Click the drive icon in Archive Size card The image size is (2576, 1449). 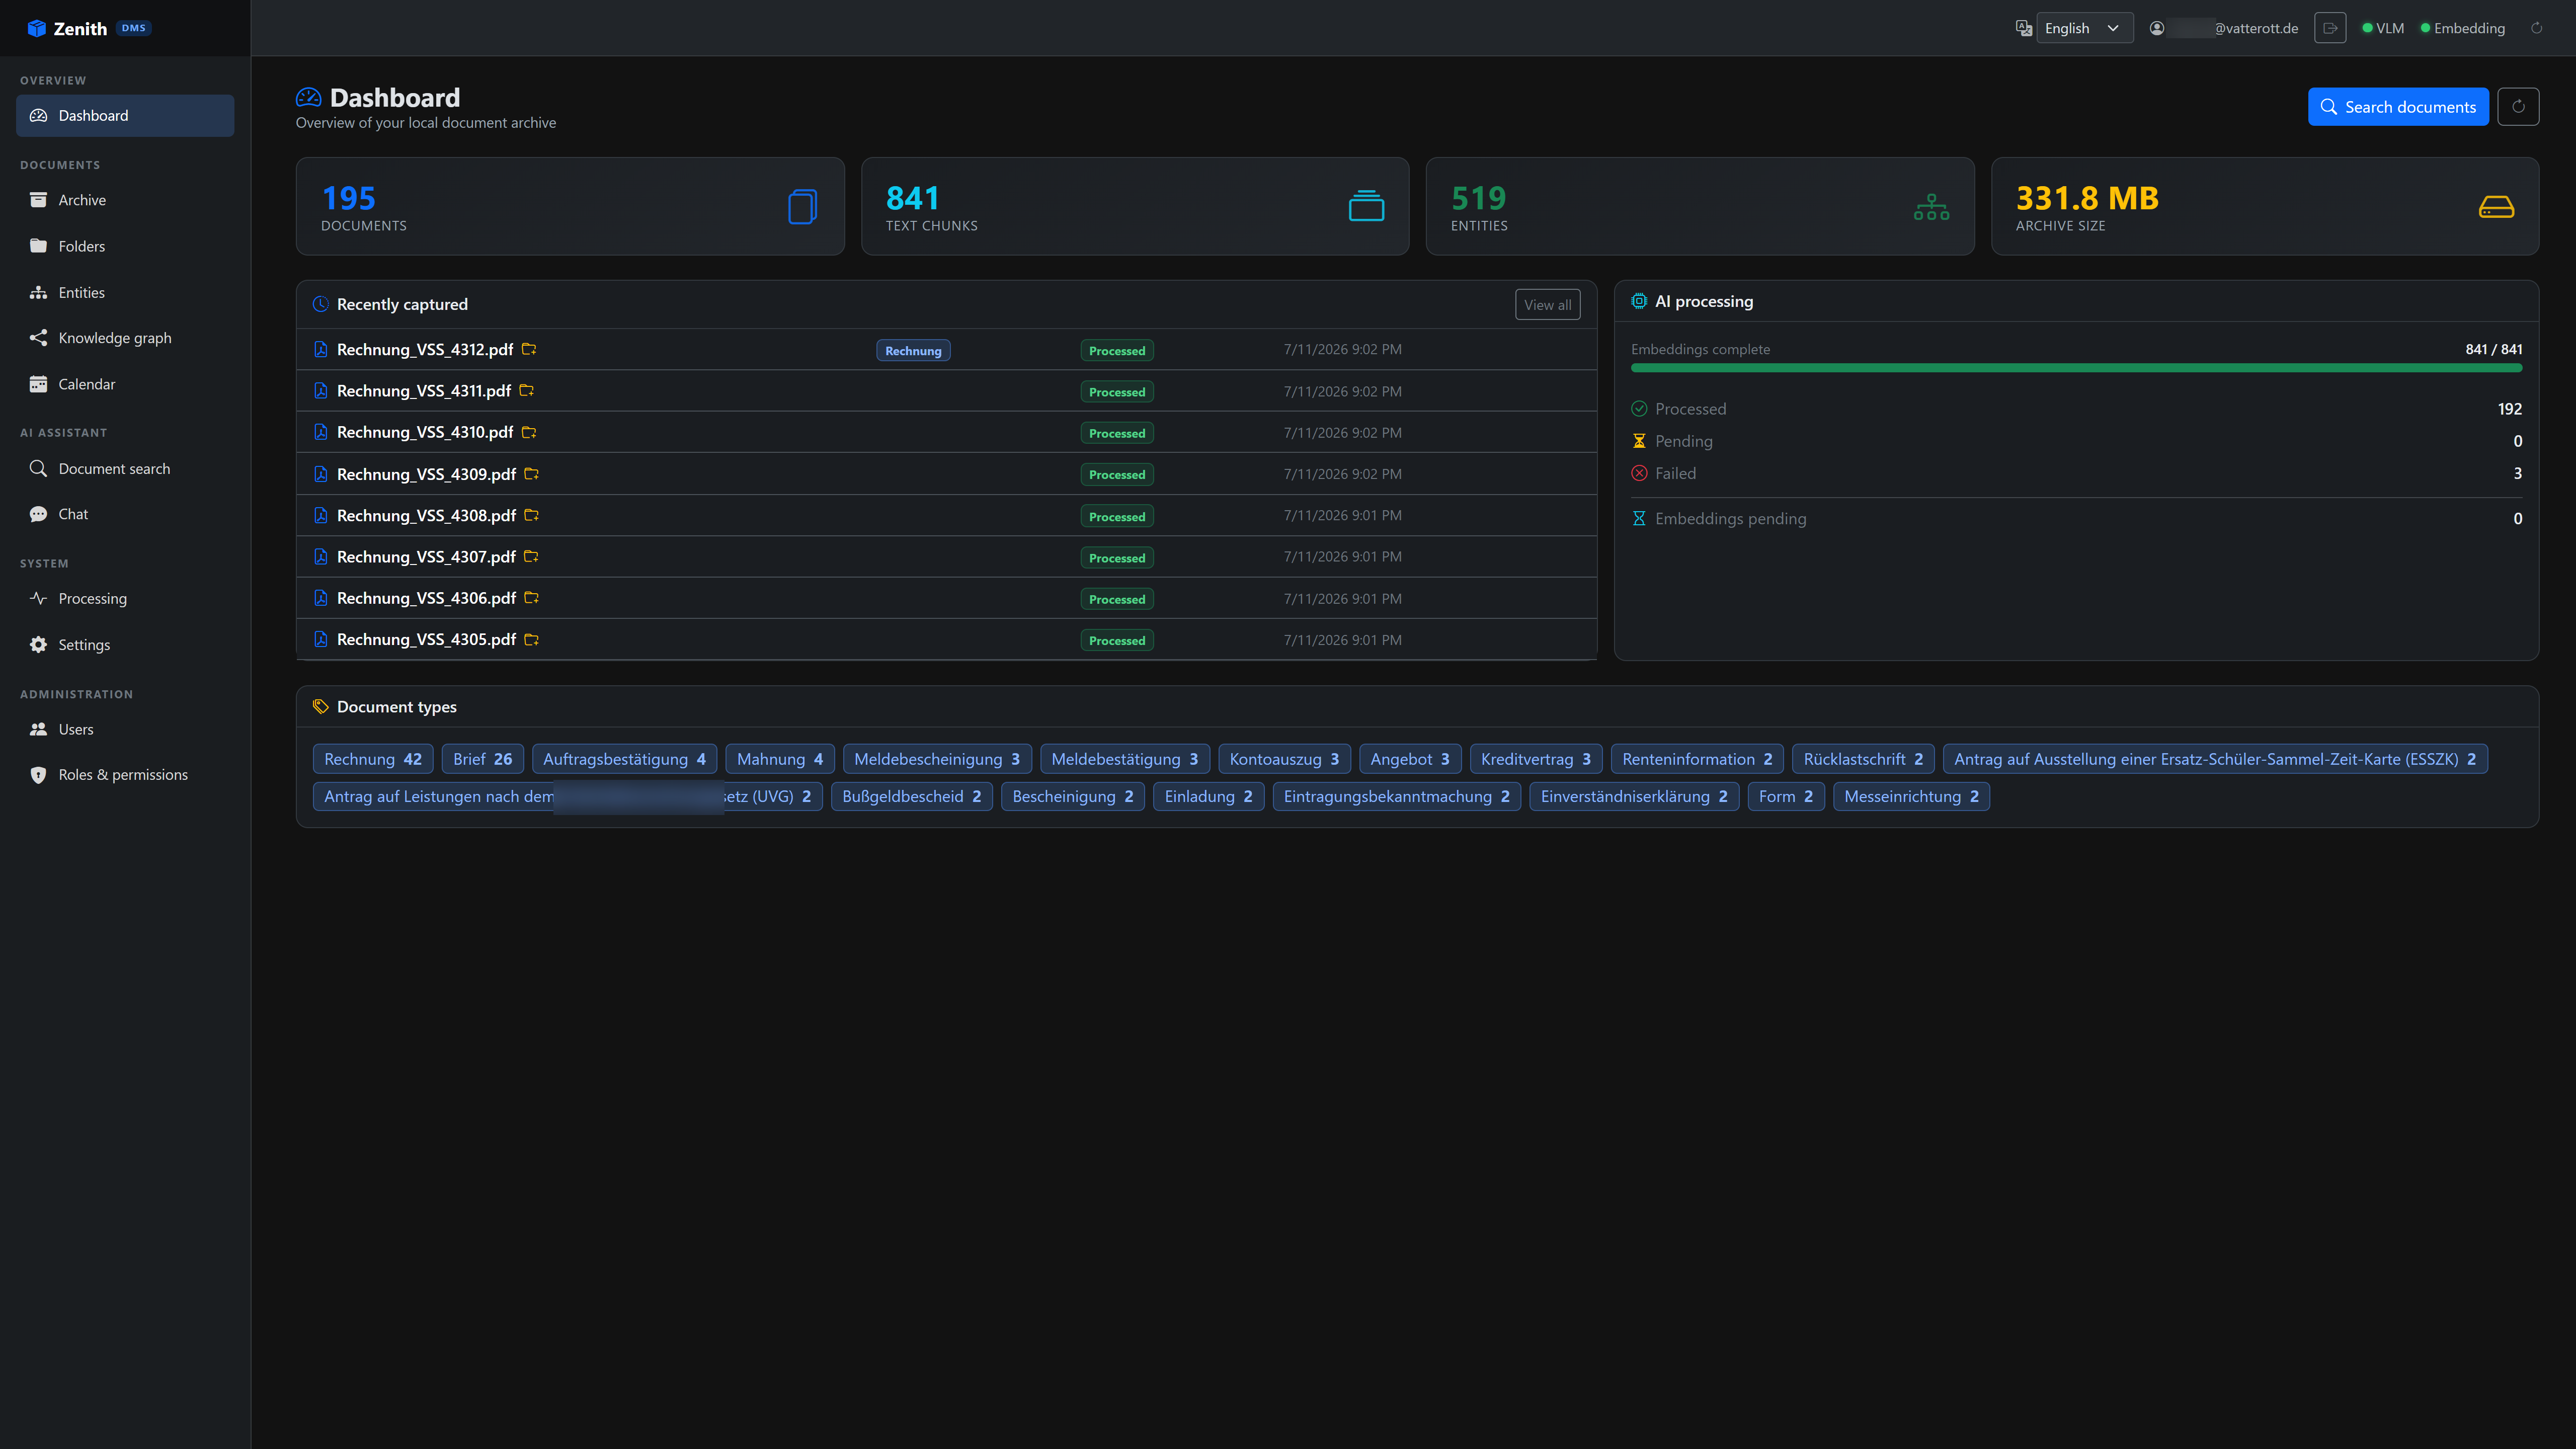2496,207
